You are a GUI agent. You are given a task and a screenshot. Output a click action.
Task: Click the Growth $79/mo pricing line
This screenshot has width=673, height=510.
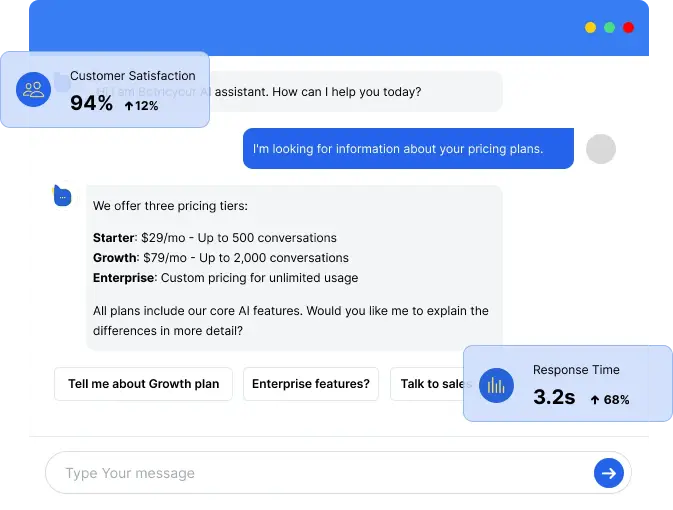221,258
